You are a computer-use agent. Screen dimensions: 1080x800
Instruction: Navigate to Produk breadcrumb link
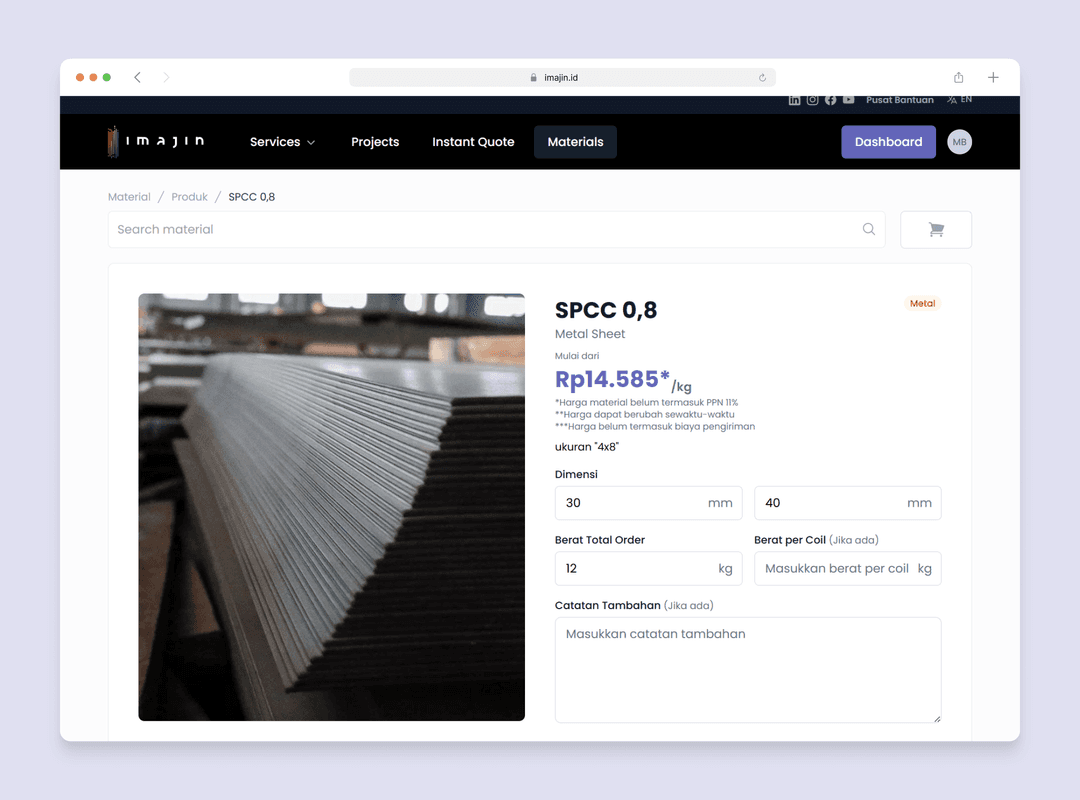(x=189, y=197)
